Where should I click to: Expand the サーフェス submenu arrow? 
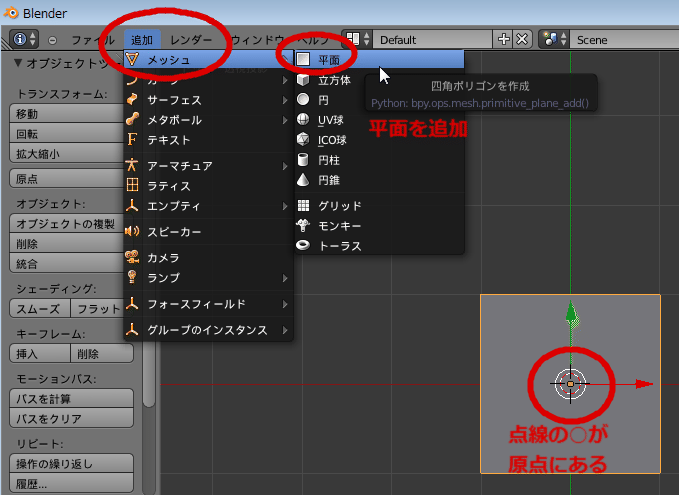(x=285, y=100)
